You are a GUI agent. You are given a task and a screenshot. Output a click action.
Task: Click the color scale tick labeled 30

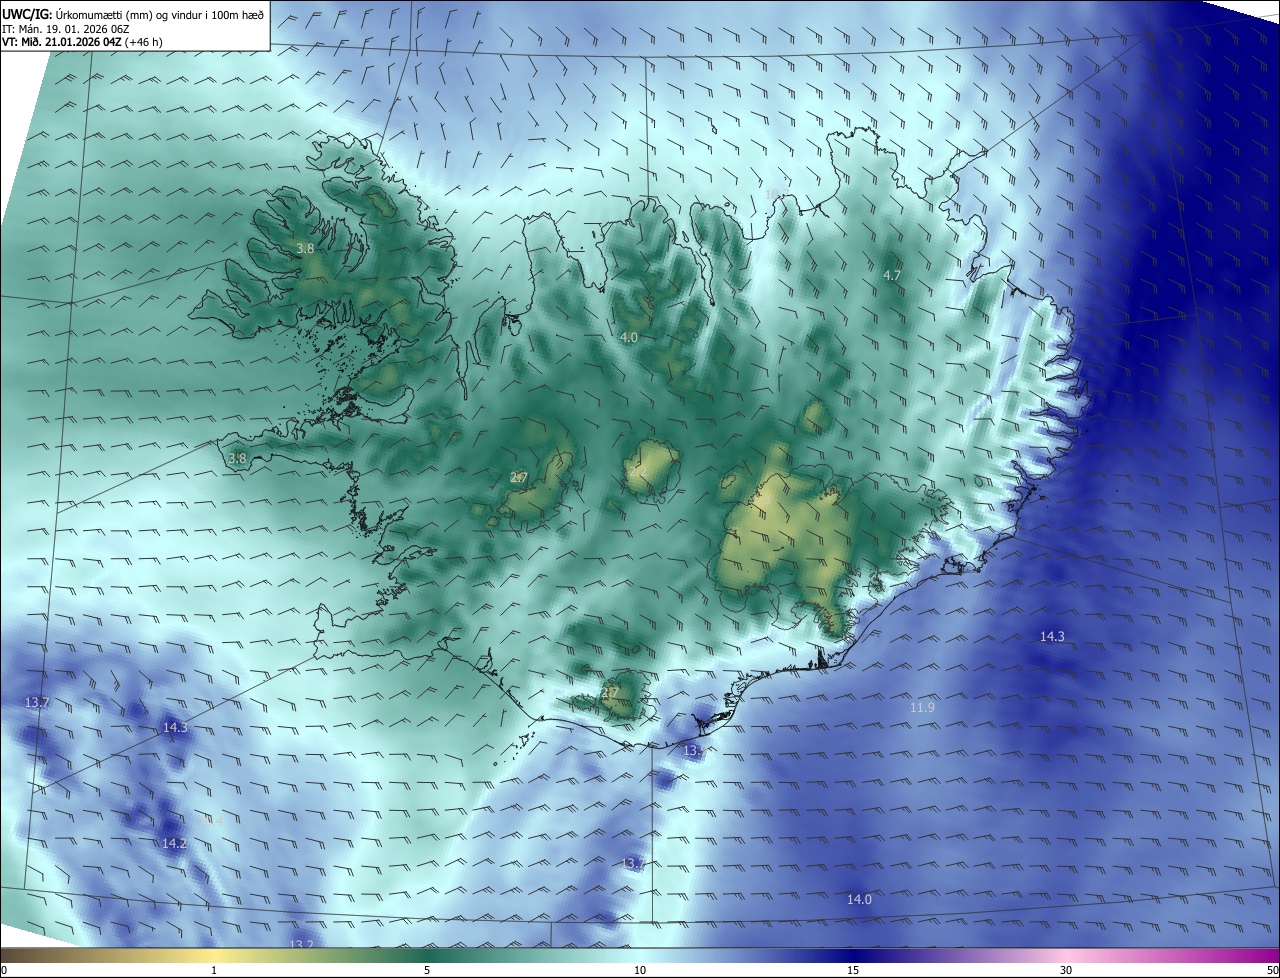[x=1066, y=971]
